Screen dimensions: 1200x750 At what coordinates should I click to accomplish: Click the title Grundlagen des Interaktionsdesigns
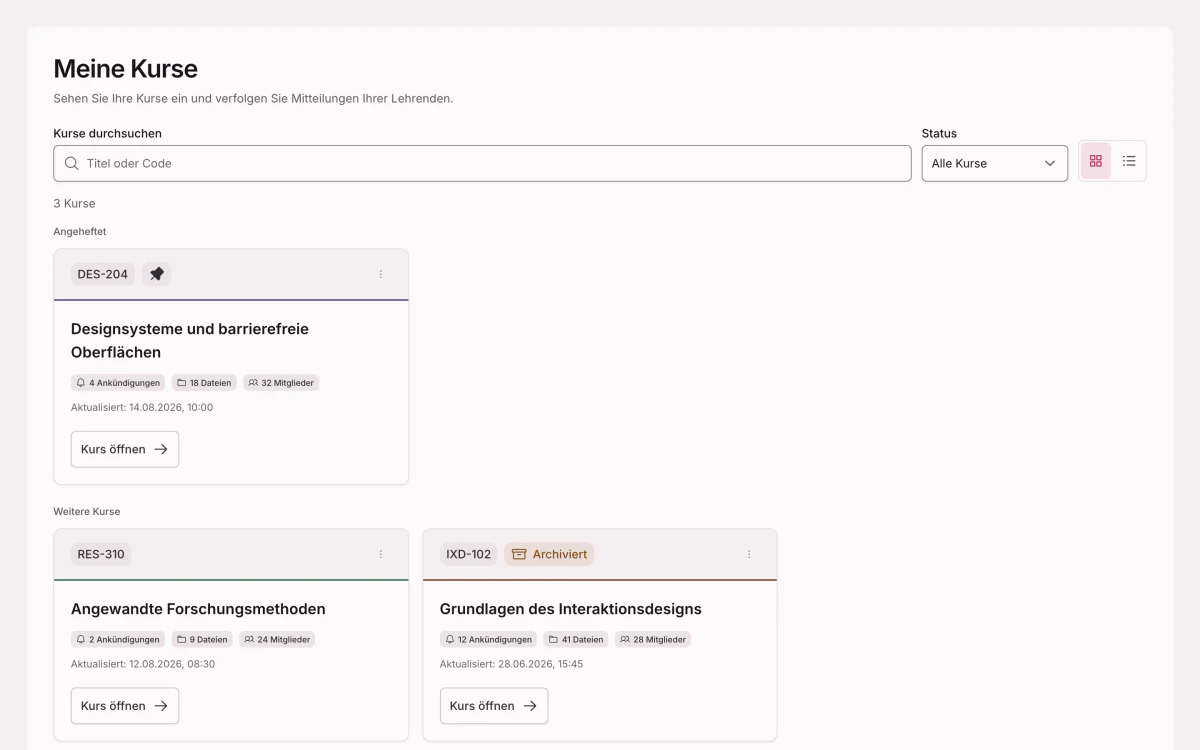tap(571, 609)
